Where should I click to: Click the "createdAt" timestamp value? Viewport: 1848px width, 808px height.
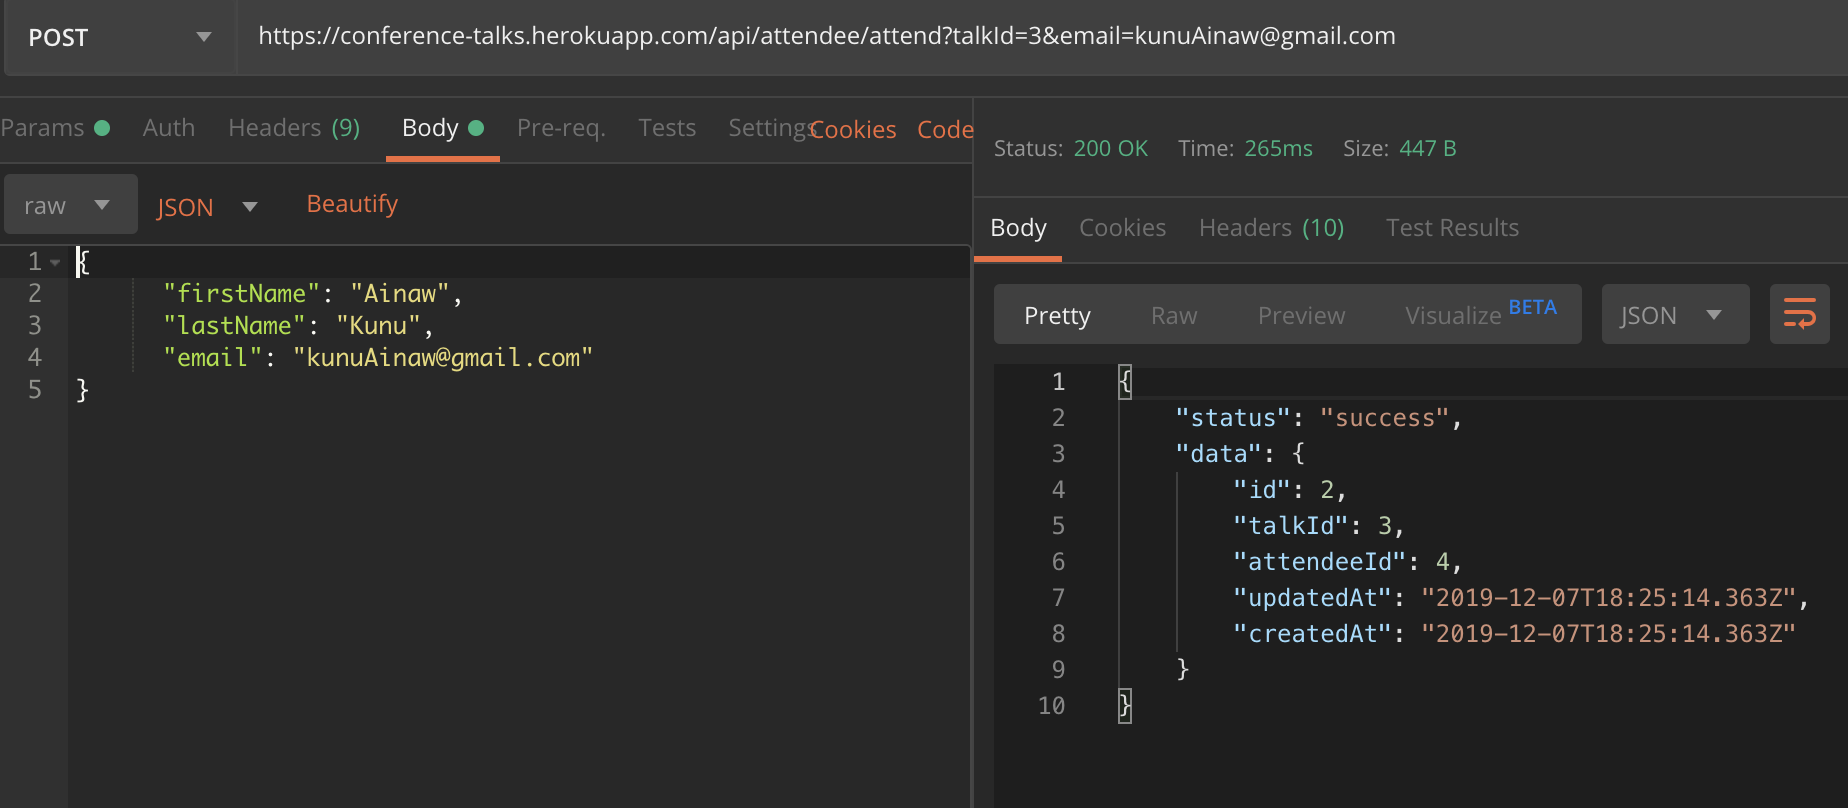point(1609,634)
